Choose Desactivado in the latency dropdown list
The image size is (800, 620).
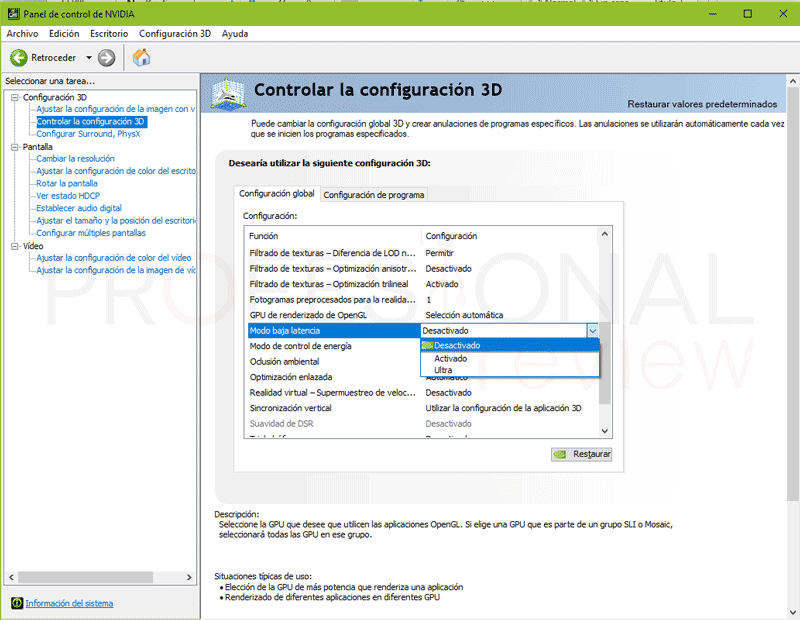(x=510, y=345)
